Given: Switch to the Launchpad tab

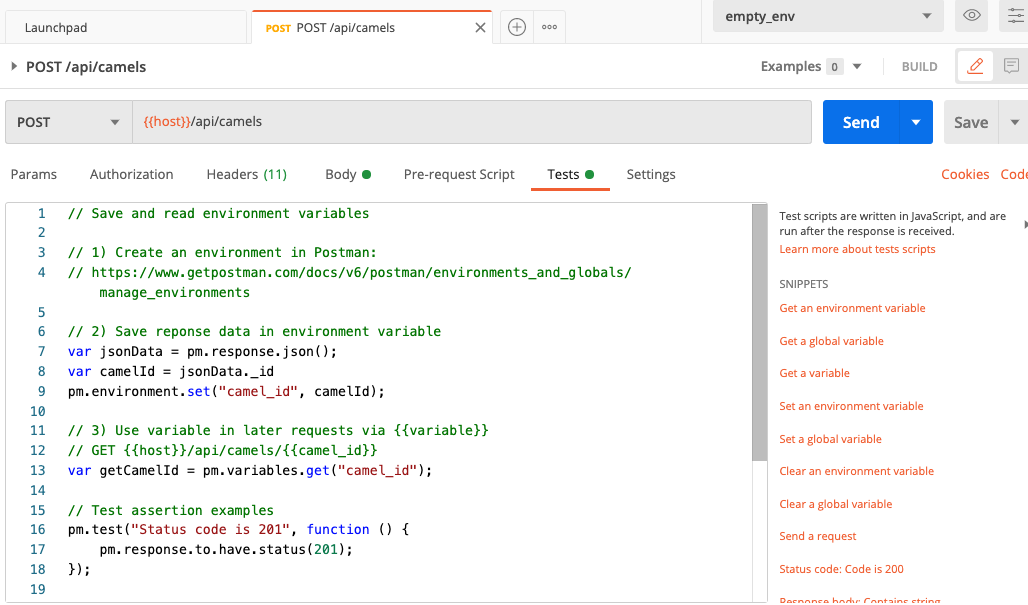Looking at the screenshot, I should pyautogui.click(x=126, y=28).
